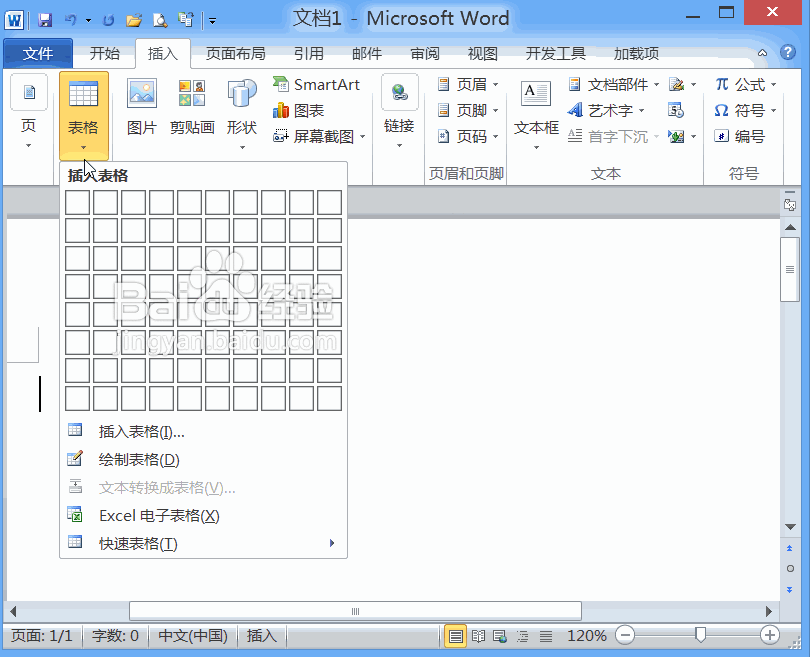This screenshot has height=657, width=810.
Task: Click the horizontal scrollbar right arrow
Action: pyautogui.click(x=769, y=612)
